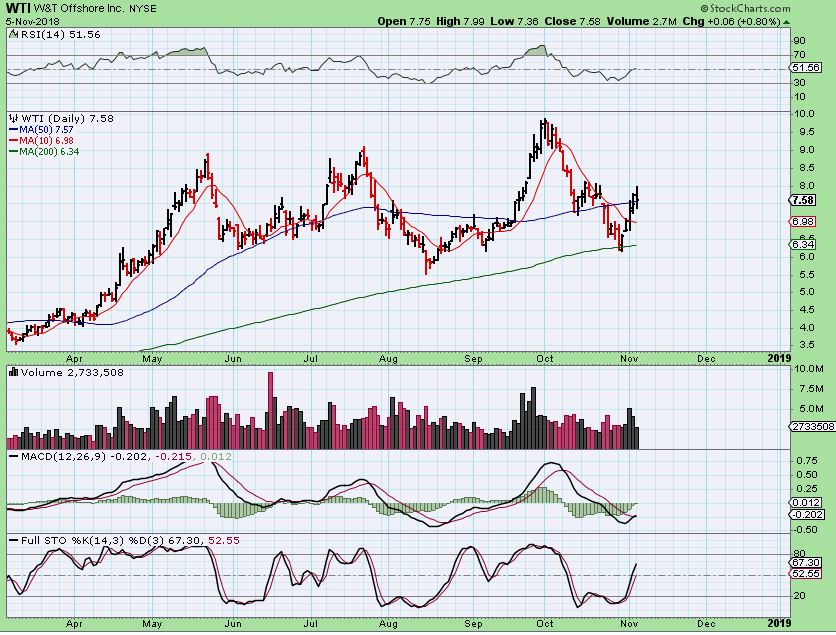Click the WTI (Daily) 7.58 legend text

pyautogui.click(x=67, y=118)
